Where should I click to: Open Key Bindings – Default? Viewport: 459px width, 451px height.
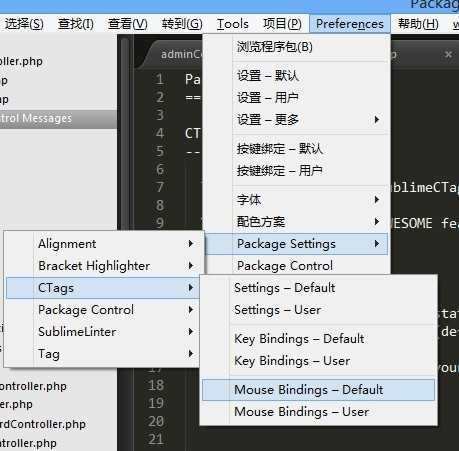318,339
